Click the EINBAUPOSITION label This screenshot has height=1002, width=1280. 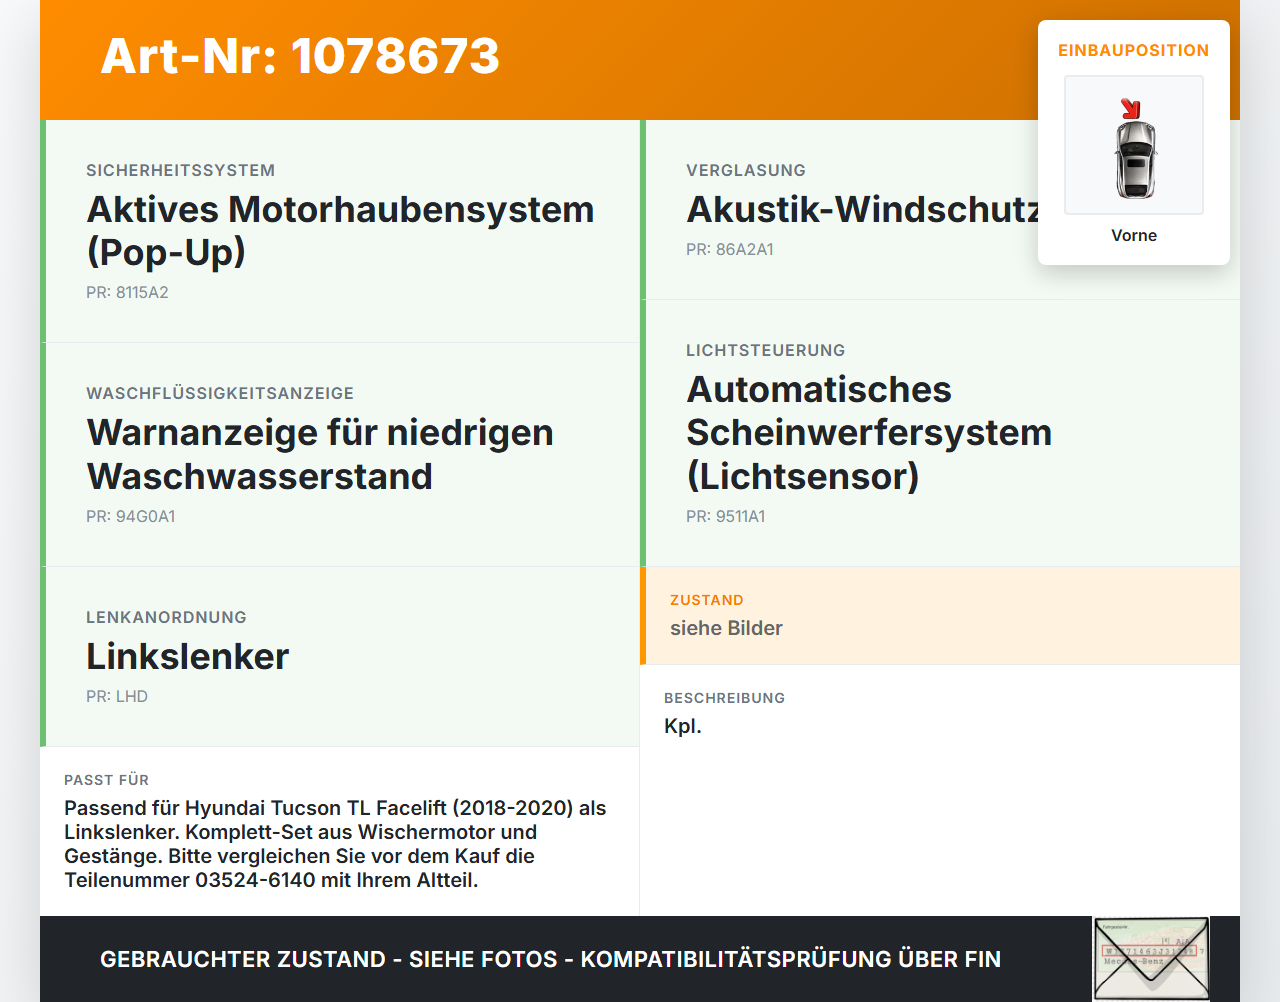[1134, 50]
